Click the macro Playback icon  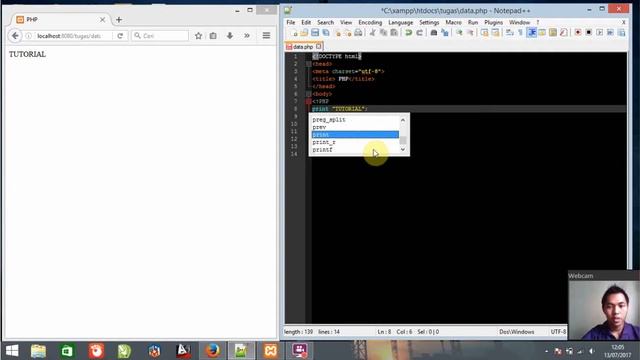coord(599,33)
